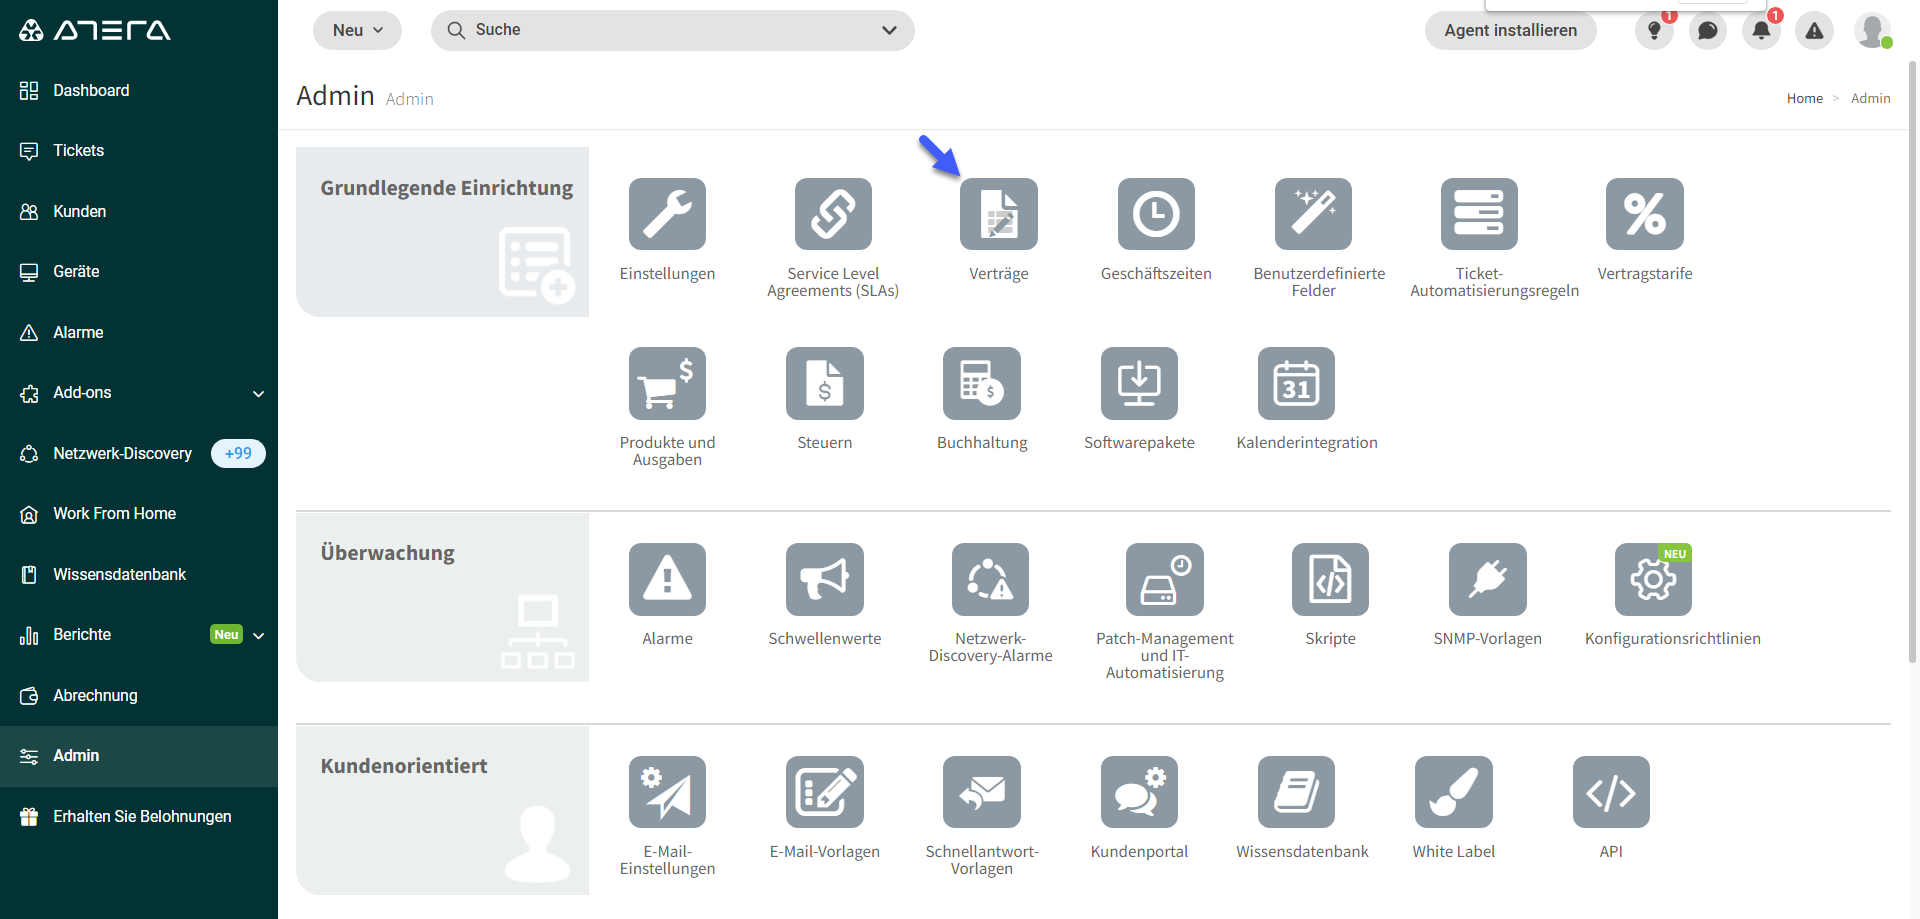Expand the search bar dropdown chevron
The image size is (1920, 919).
[889, 30]
